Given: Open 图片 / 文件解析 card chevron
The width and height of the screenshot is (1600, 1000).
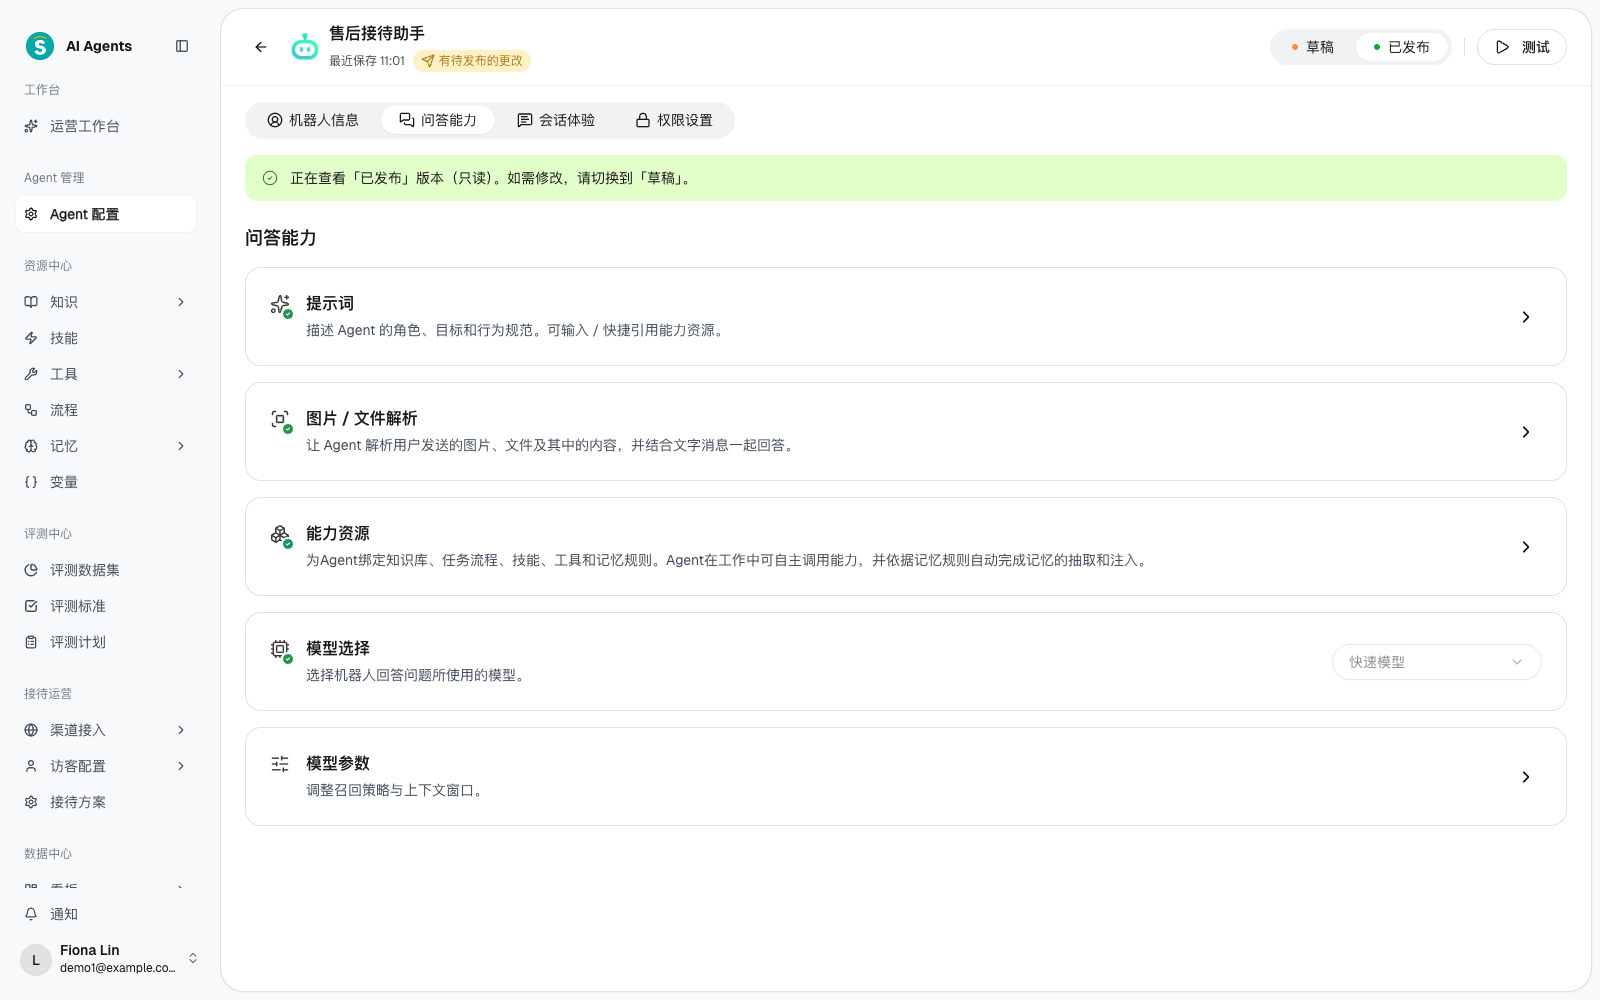Looking at the screenshot, I should [1526, 432].
